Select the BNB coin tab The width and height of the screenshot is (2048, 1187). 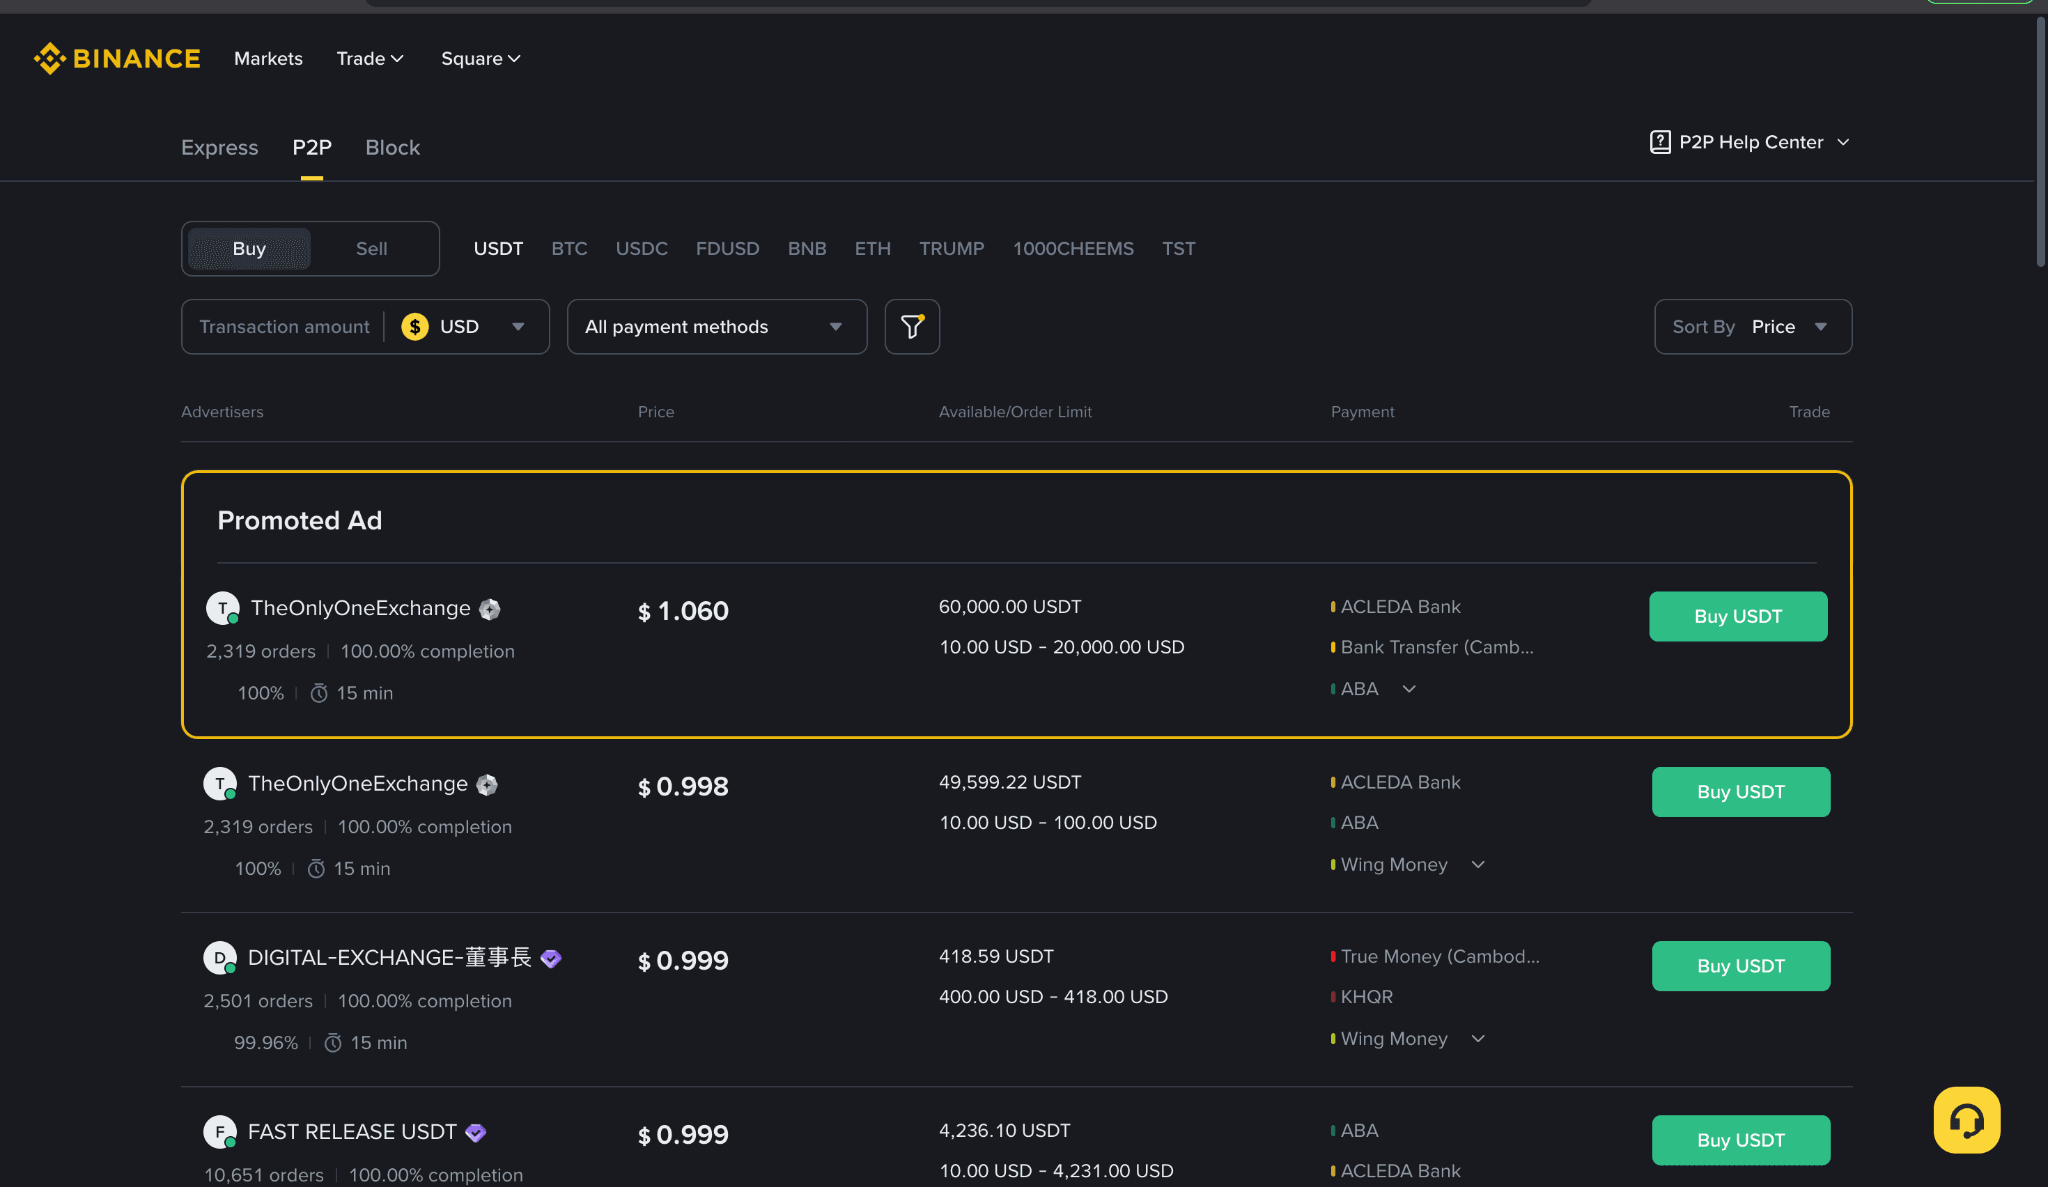807,249
